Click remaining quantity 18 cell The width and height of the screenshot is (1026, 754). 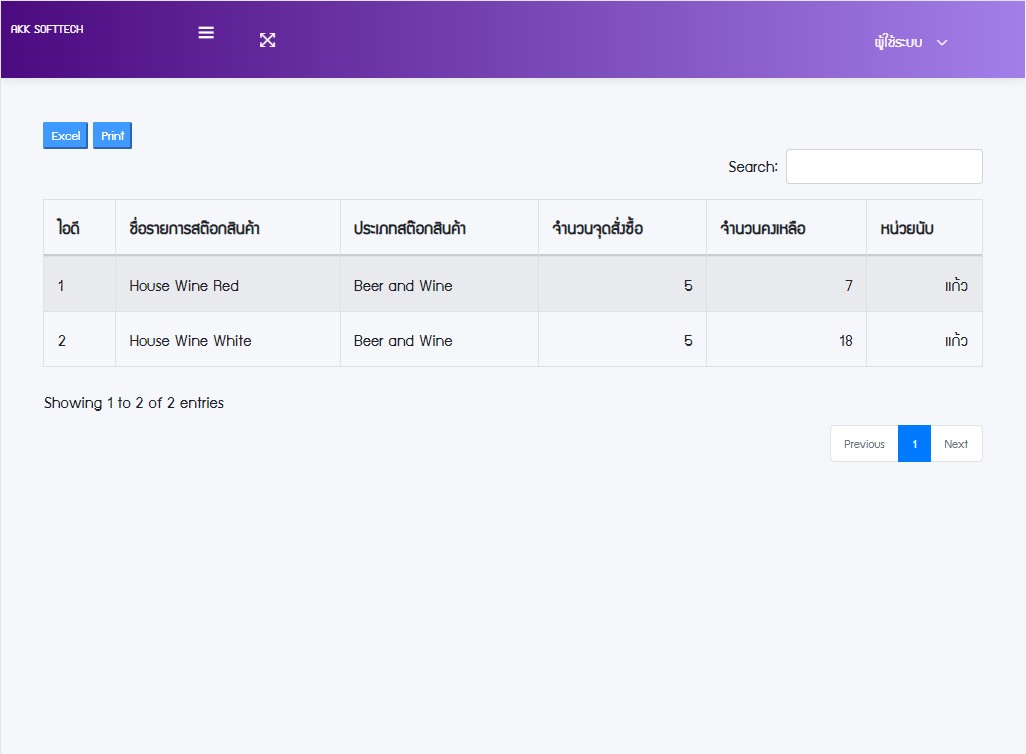coord(845,341)
